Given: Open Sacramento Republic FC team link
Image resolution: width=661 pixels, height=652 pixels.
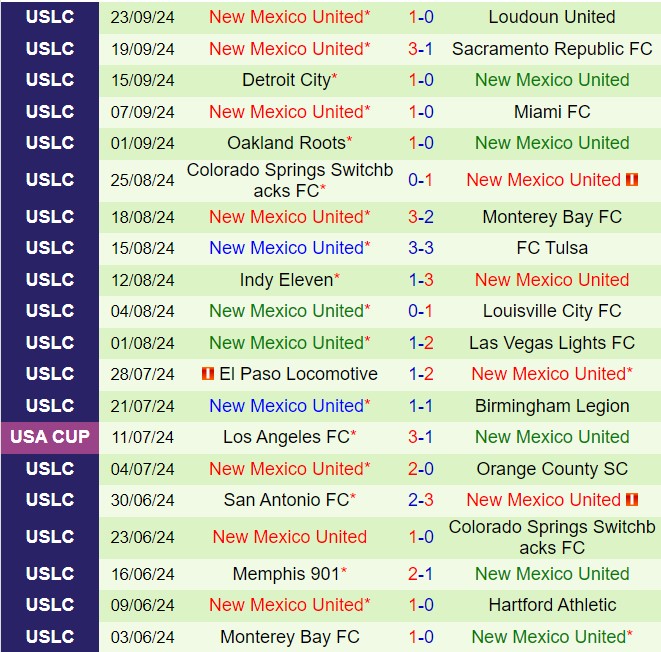Looking at the screenshot, I should [552, 48].
